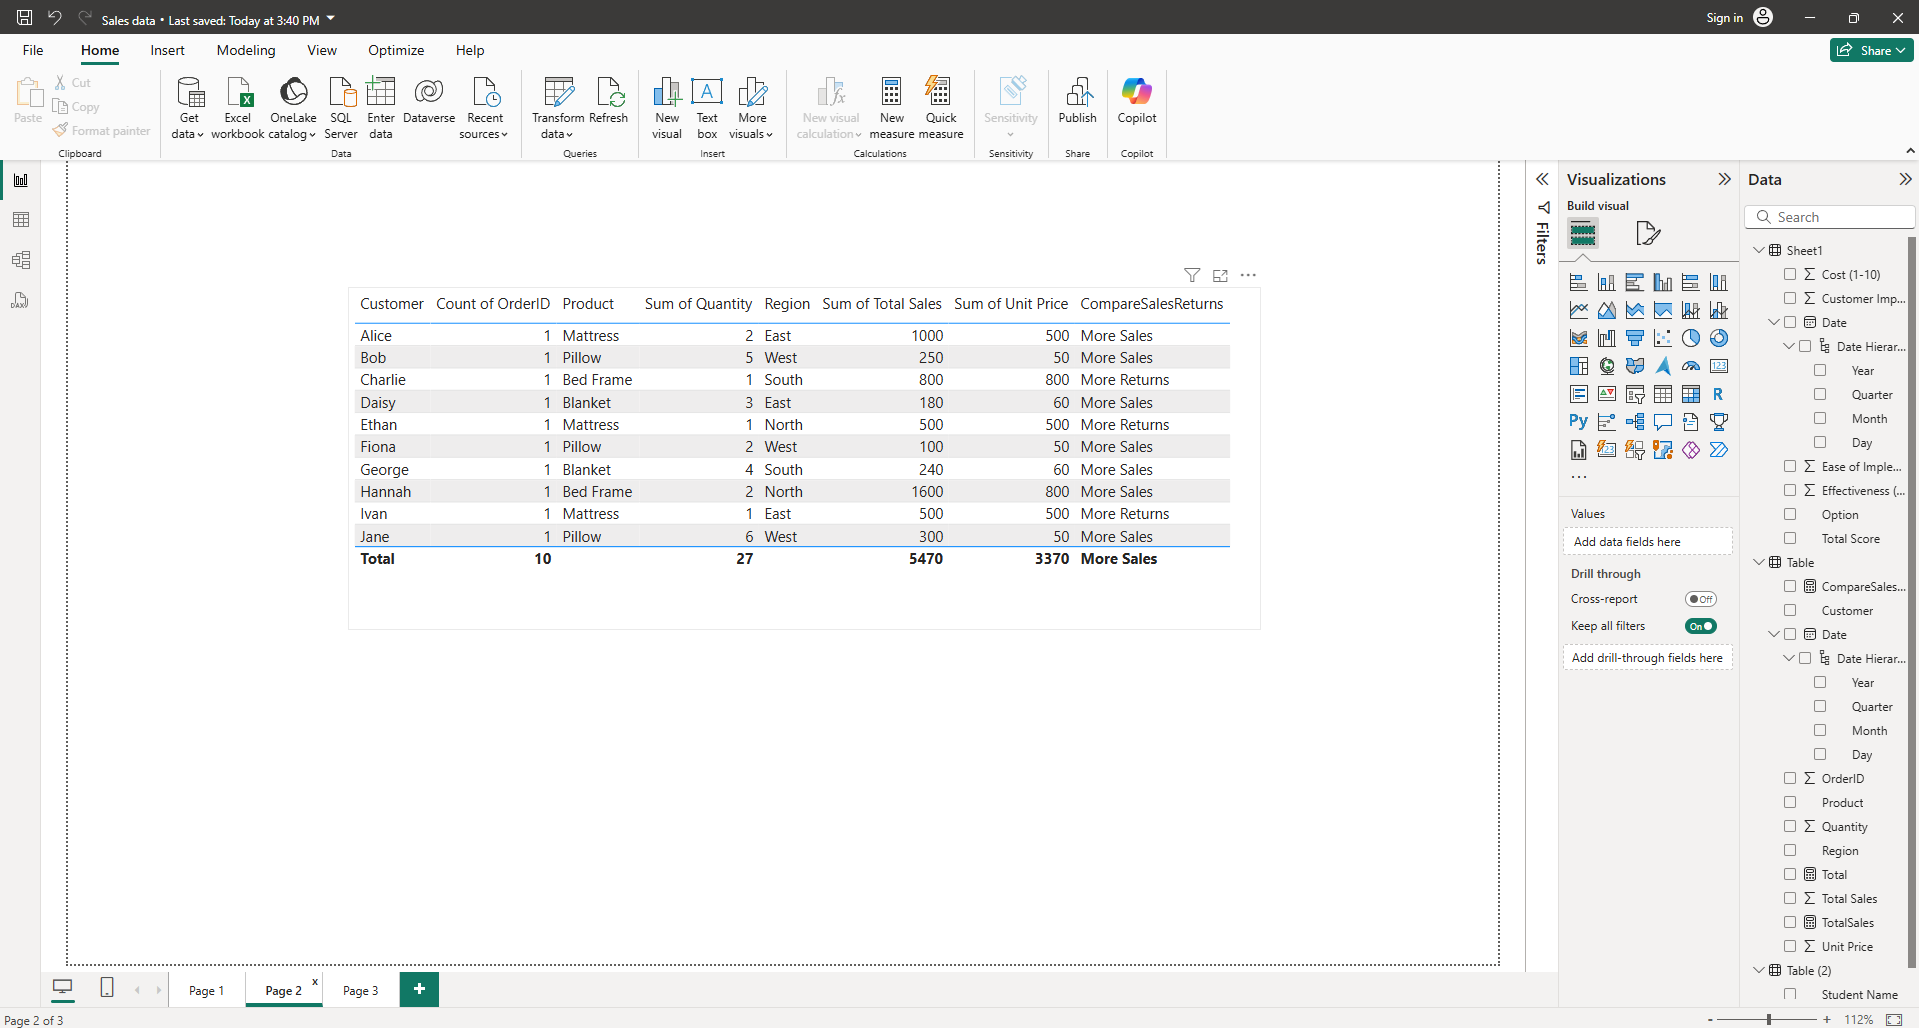This screenshot has width=1919, height=1028.
Task: Toggle Cross-report drill through switch
Action: tap(1700, 599)
